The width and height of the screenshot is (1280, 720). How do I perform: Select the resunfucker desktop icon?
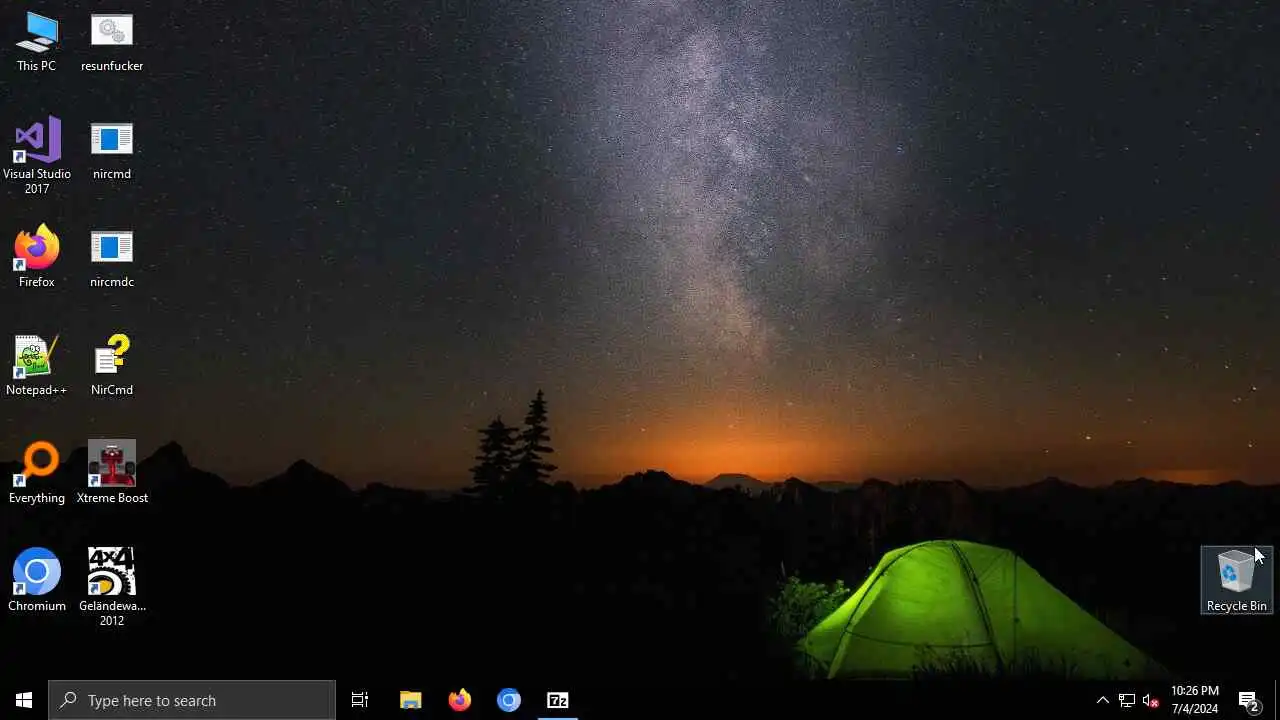pos(112,43)
